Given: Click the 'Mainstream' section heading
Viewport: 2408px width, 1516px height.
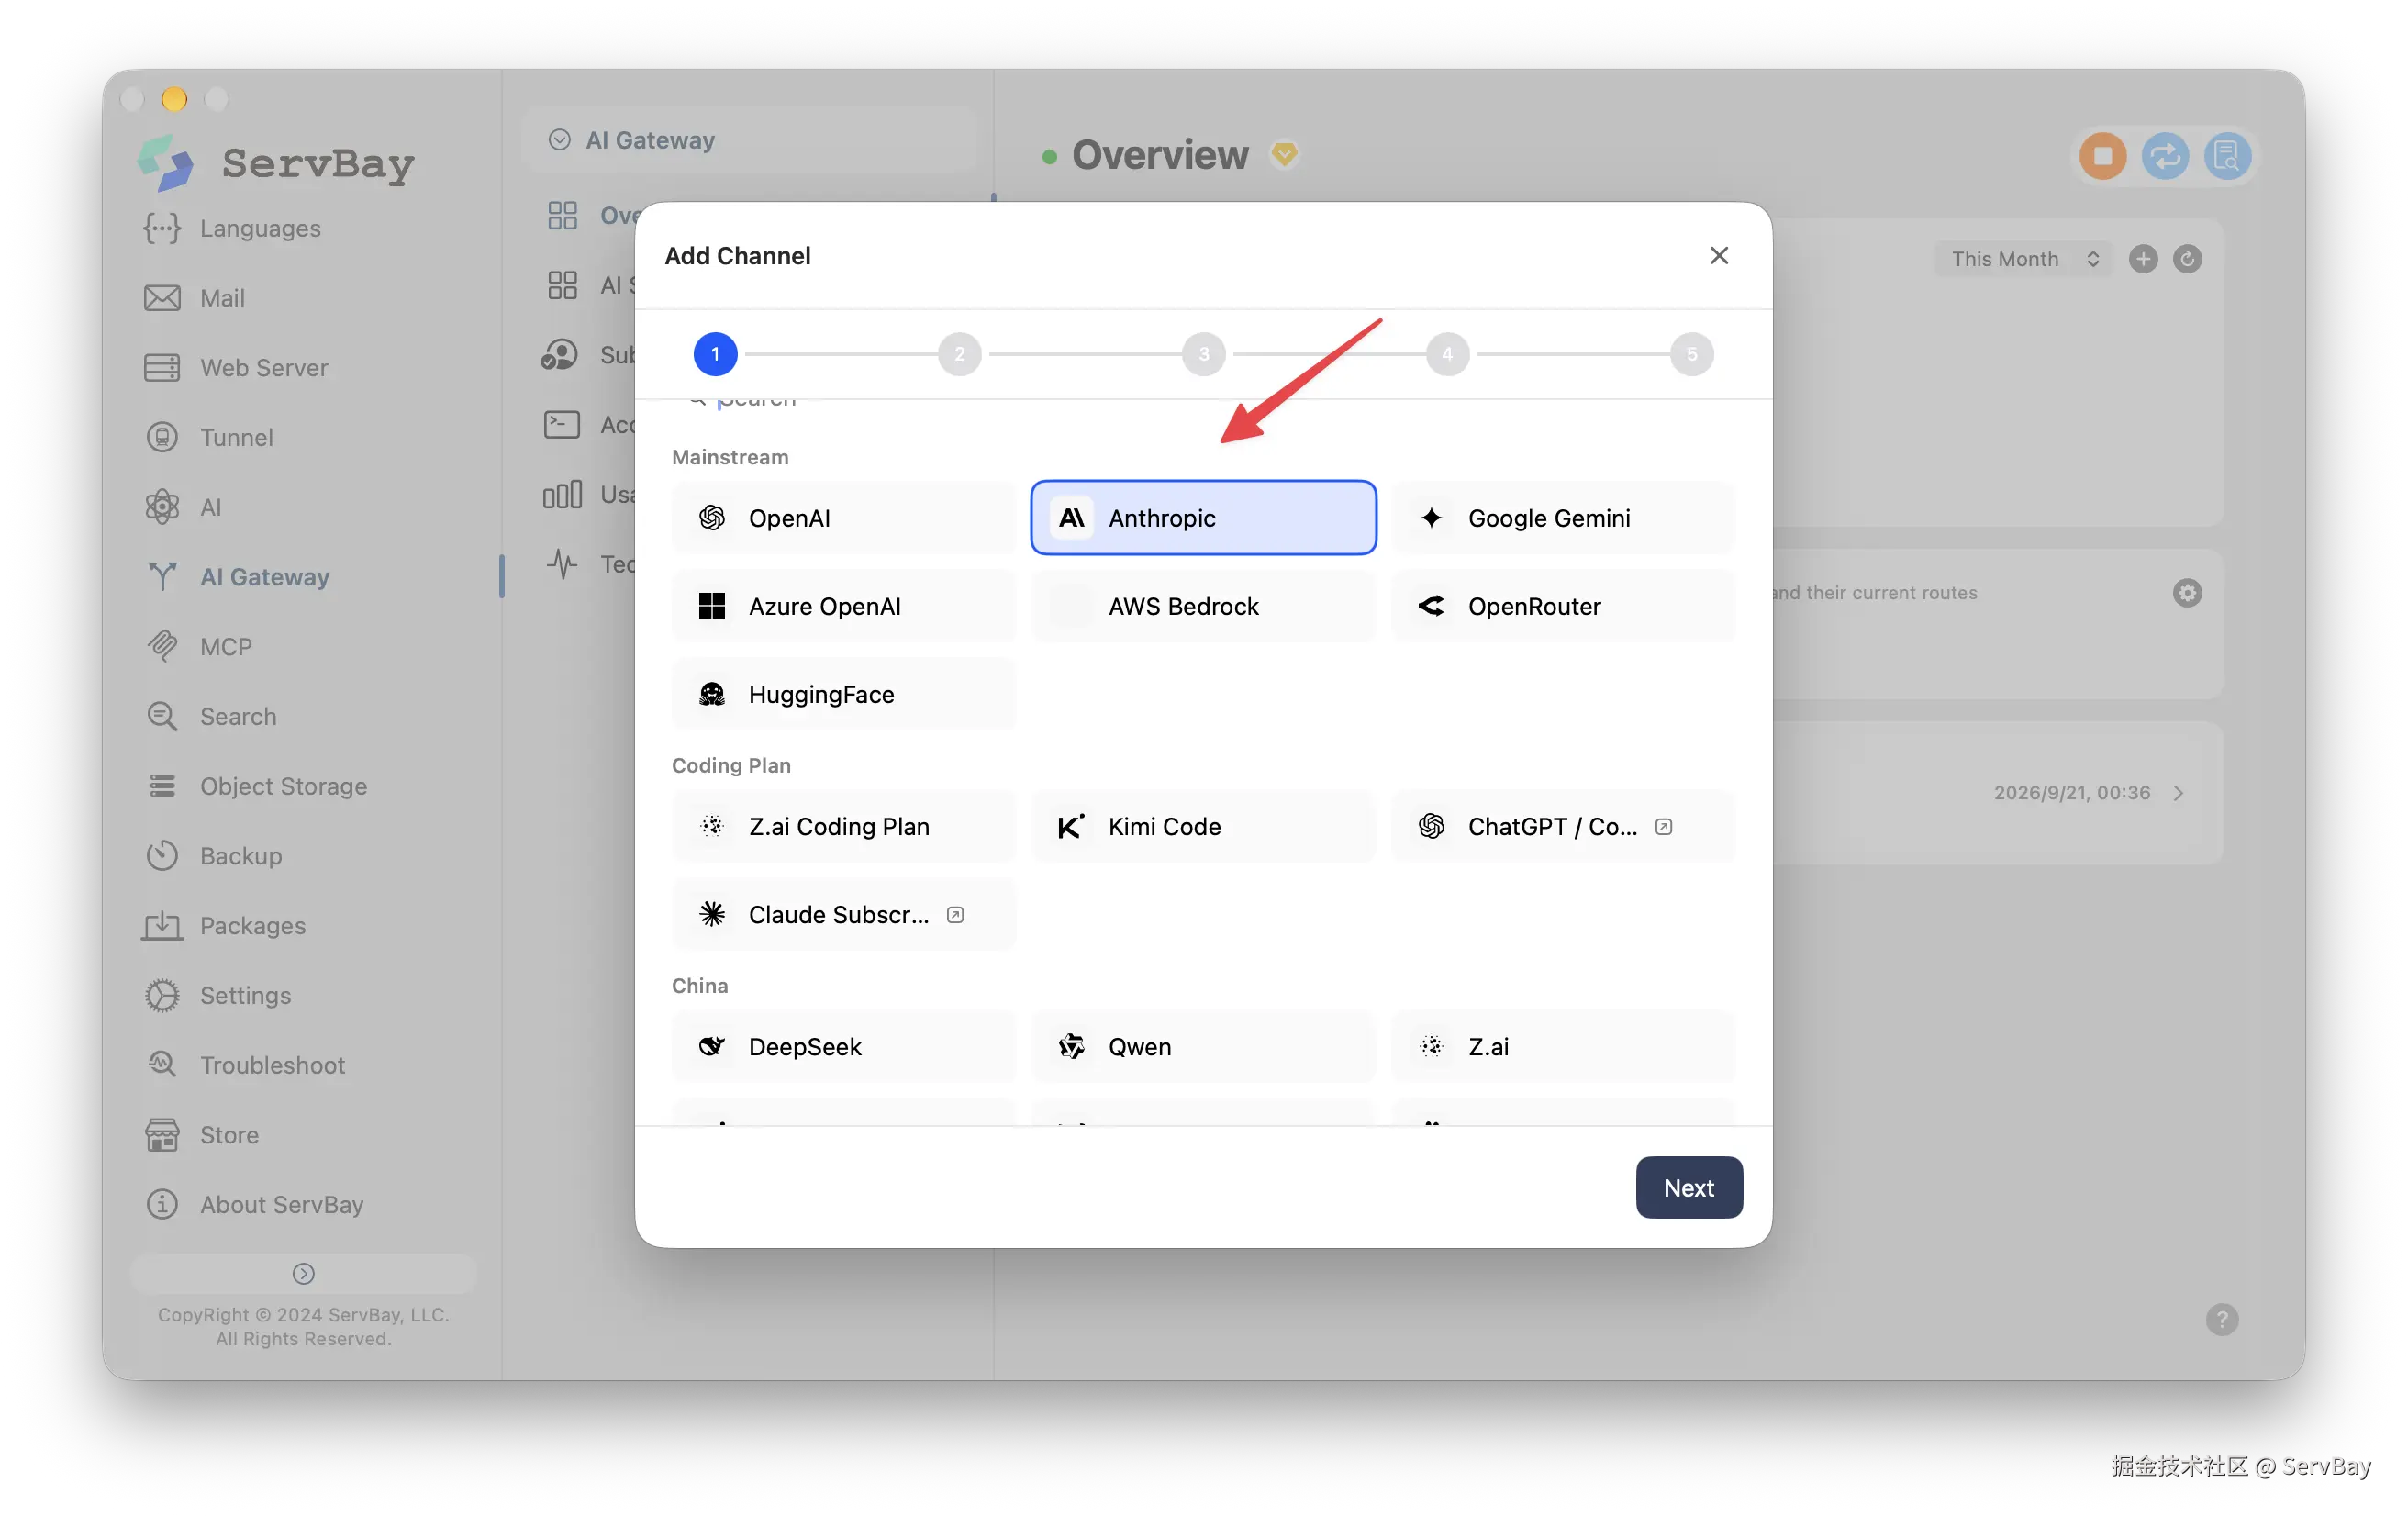Looking at the screenshot, I should pyautogui.click(x=730, y=457).
